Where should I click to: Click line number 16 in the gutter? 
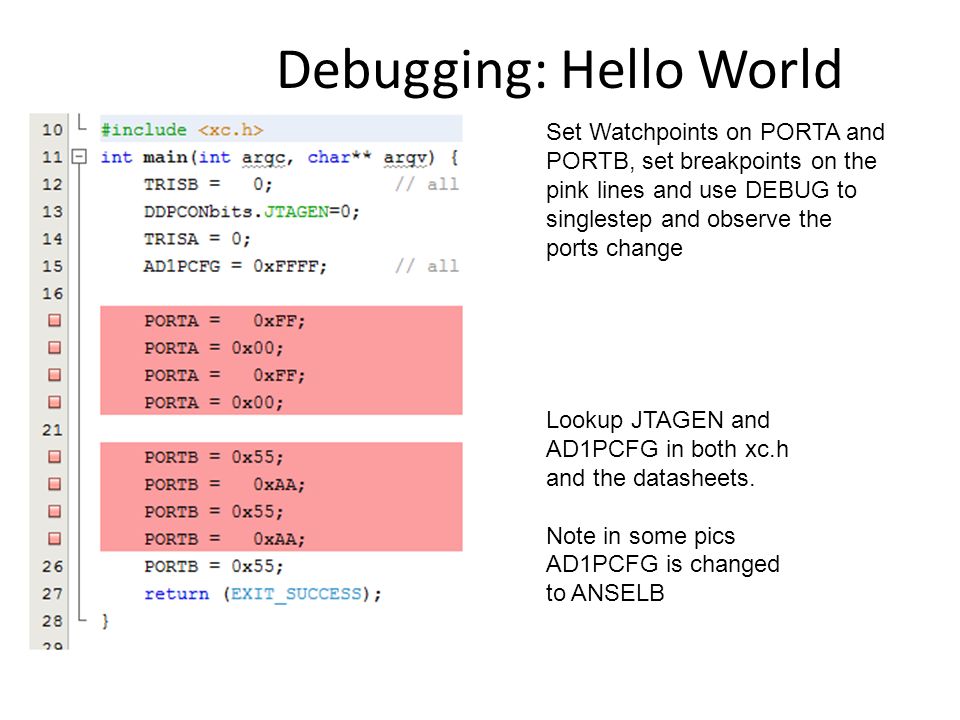click(53, 293)
